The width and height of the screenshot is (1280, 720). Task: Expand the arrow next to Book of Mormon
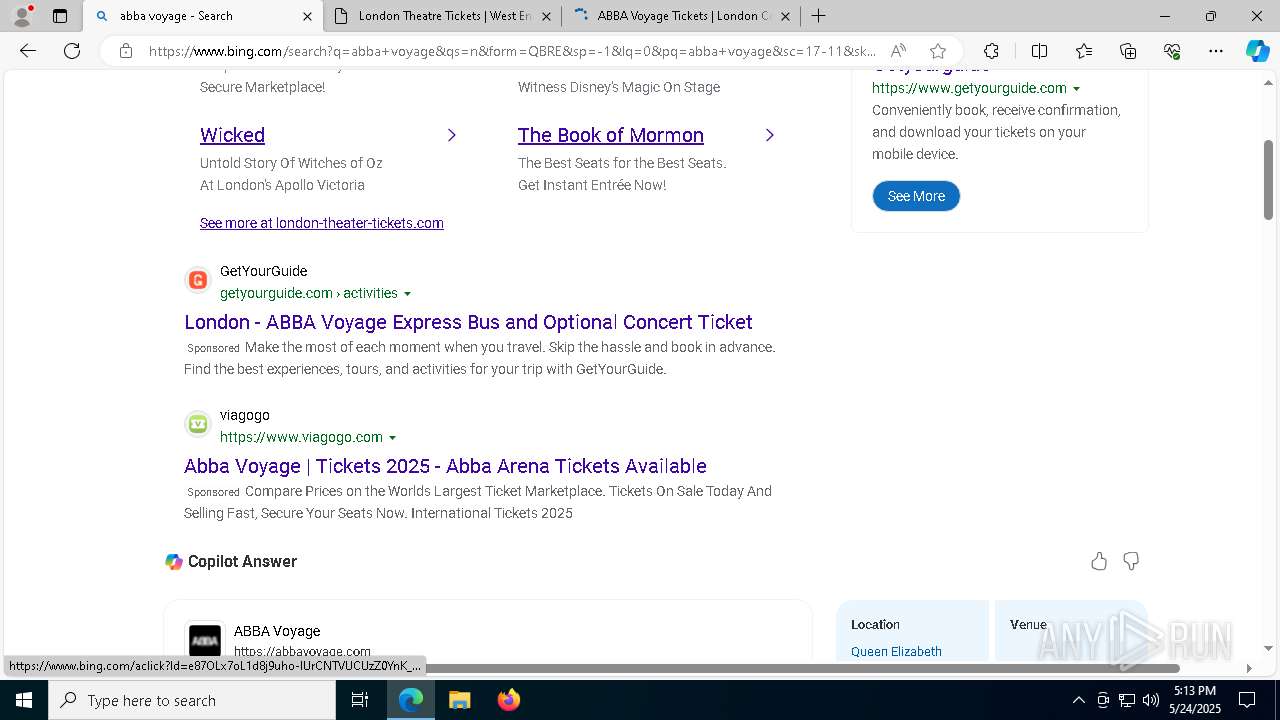point(770,135)
